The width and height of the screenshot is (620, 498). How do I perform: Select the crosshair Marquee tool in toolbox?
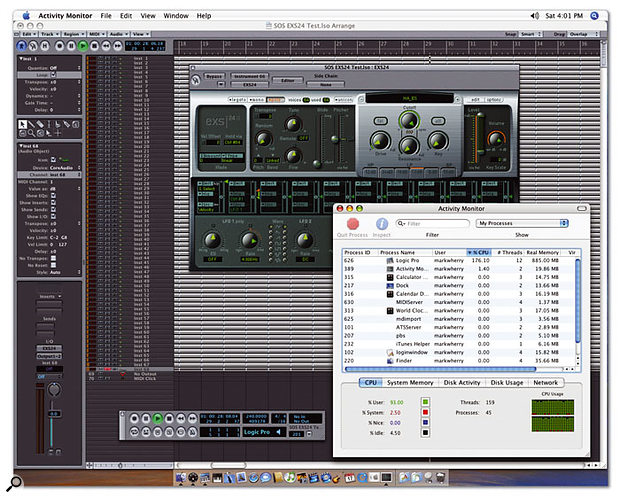[57, 133]
